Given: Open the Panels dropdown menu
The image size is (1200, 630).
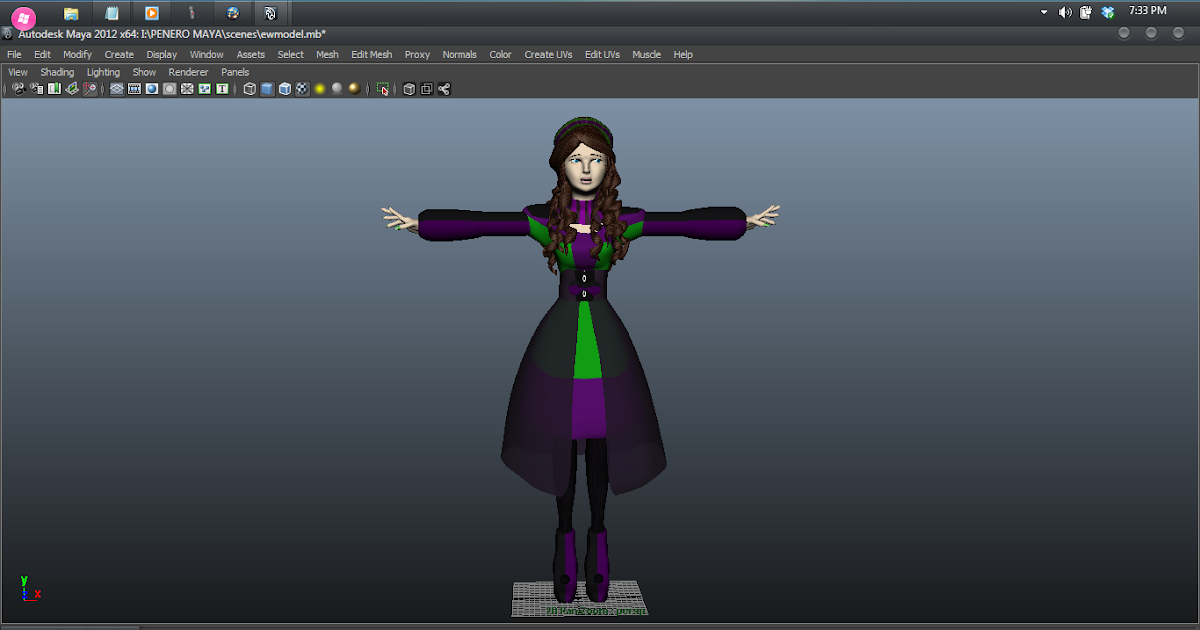Looking at the screenshot, I should click(234, 71).
